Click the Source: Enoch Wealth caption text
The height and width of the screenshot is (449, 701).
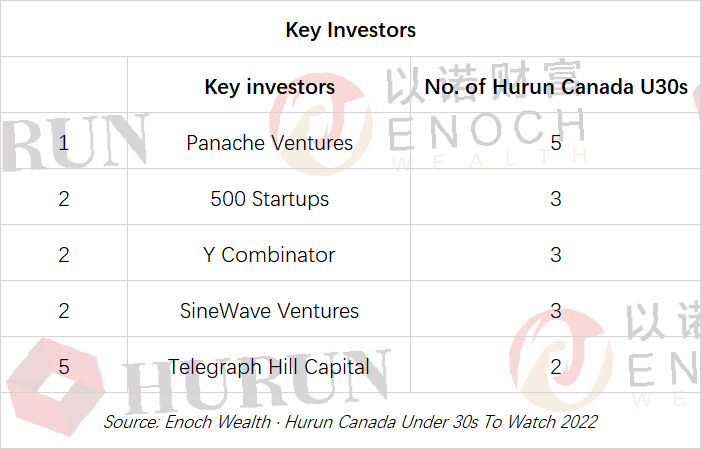point(350,422)
